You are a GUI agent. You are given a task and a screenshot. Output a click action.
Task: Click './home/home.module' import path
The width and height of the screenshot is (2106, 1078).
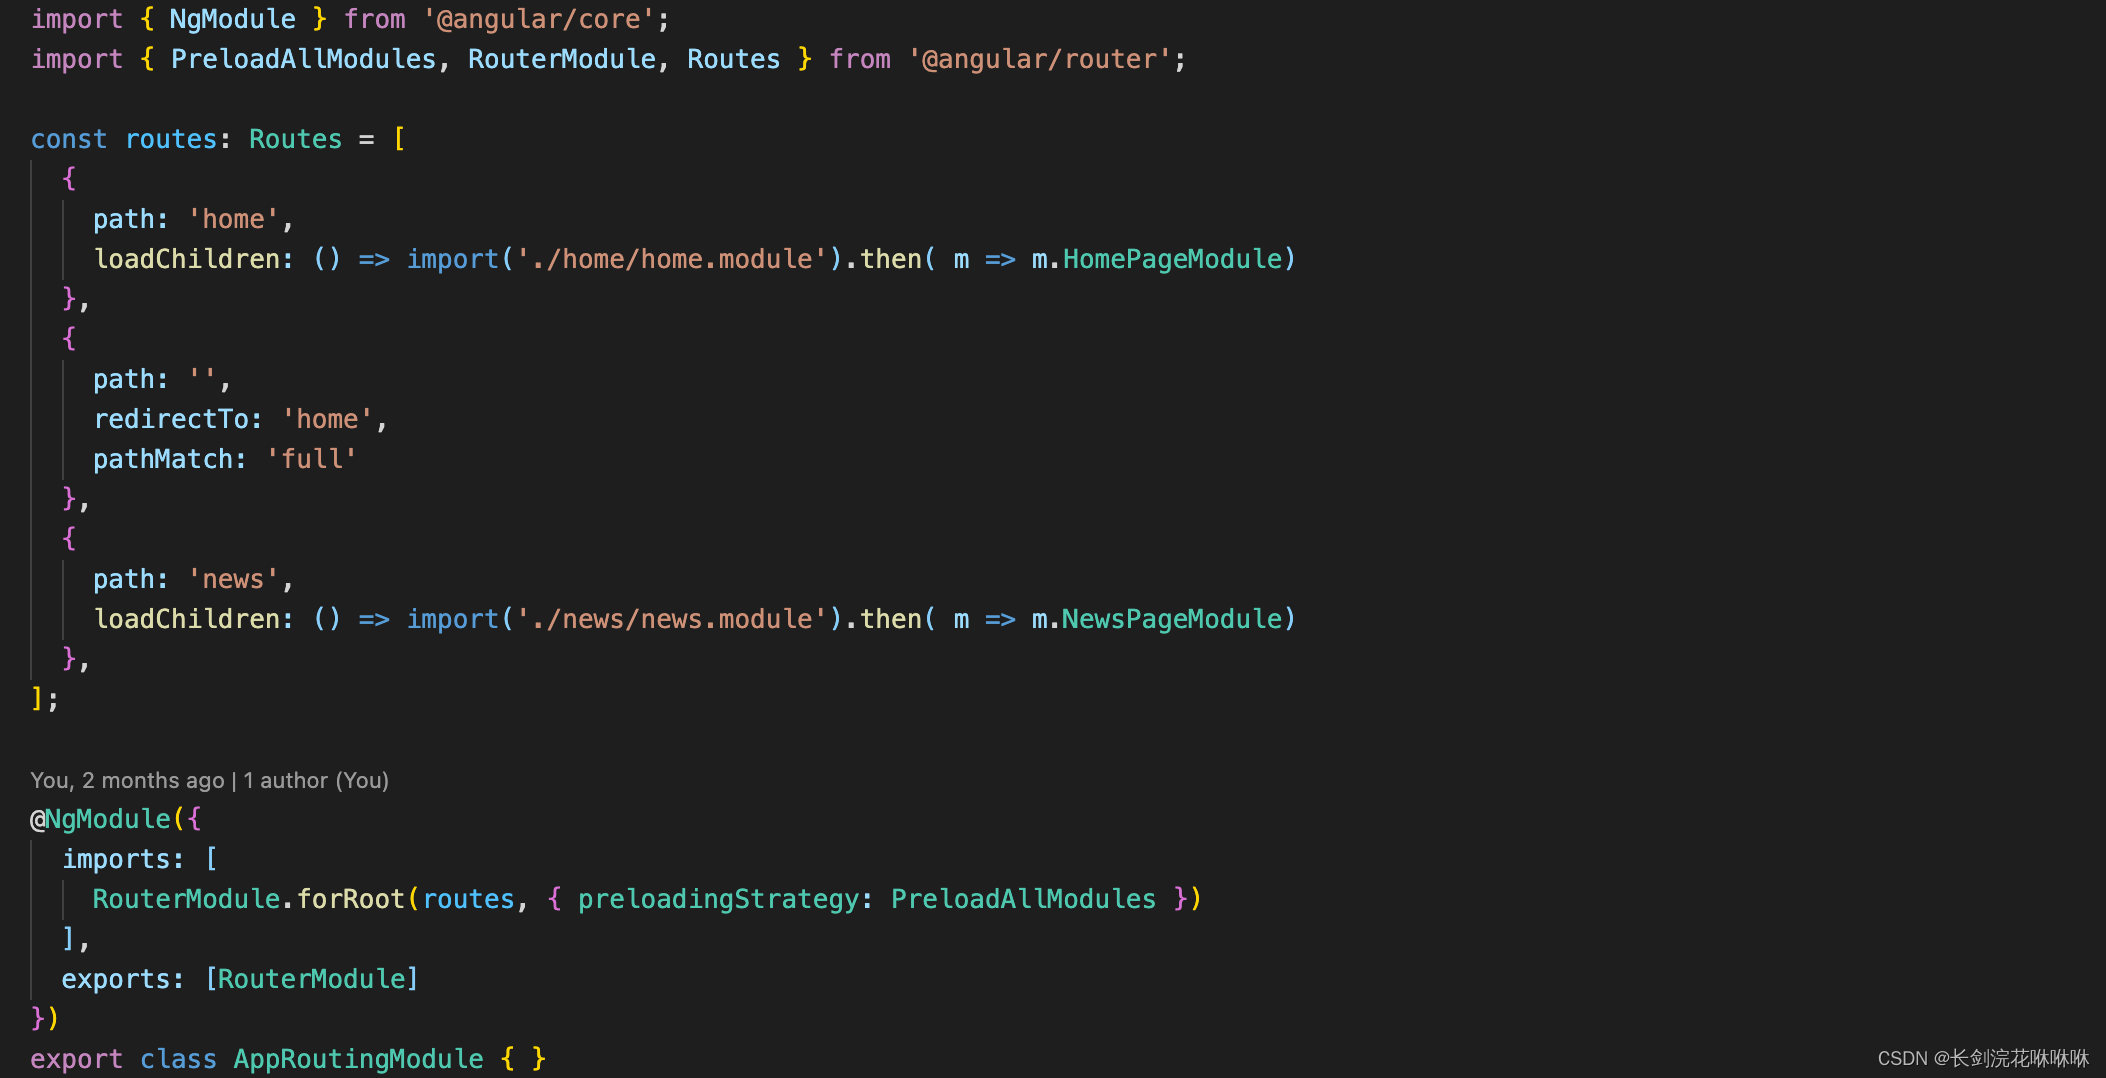tap(671, 259)
